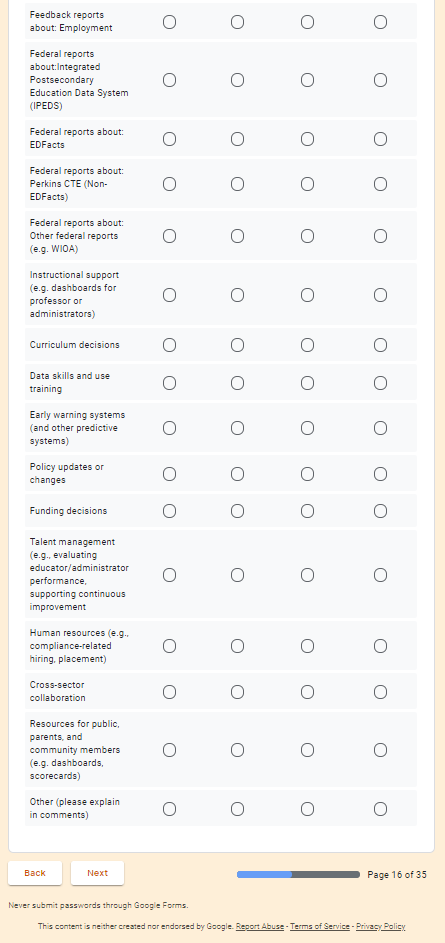
Task: Select third radio for Curriculum decisions
Action: [307, 345]
